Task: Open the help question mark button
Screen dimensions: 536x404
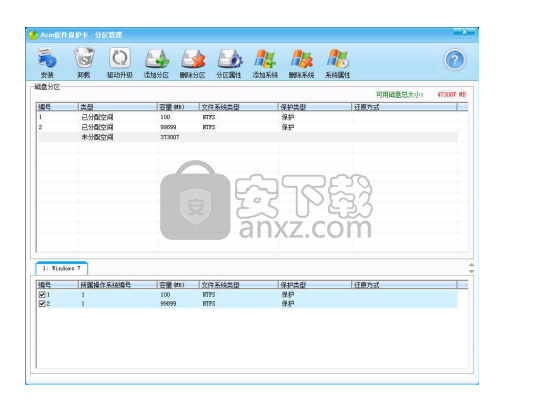Action: pyautogui.click(x=455, y=60)
